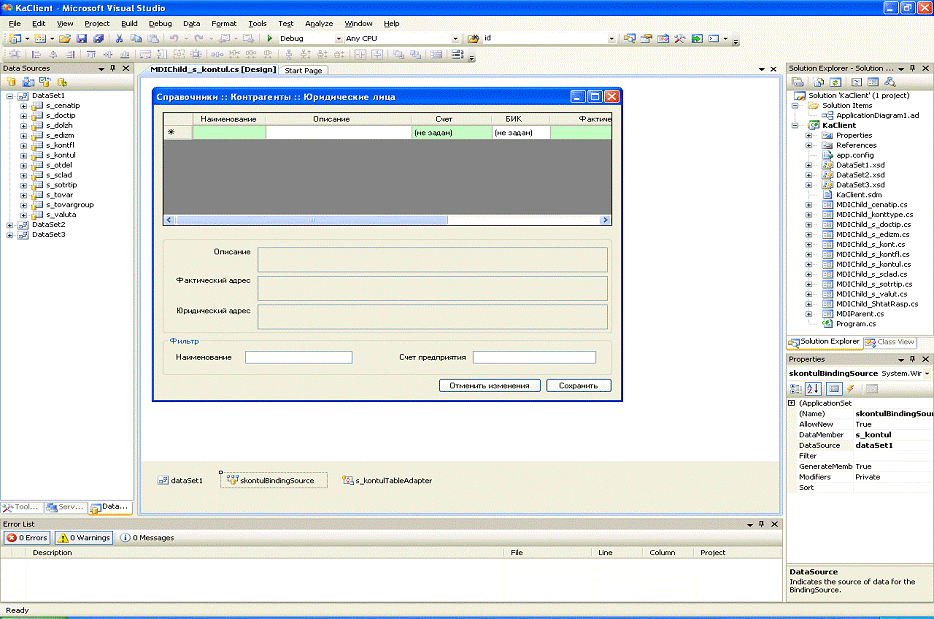Open the Any CPU platform dropdown
Screen dimensions: 934x619
[x=456, y=39]
